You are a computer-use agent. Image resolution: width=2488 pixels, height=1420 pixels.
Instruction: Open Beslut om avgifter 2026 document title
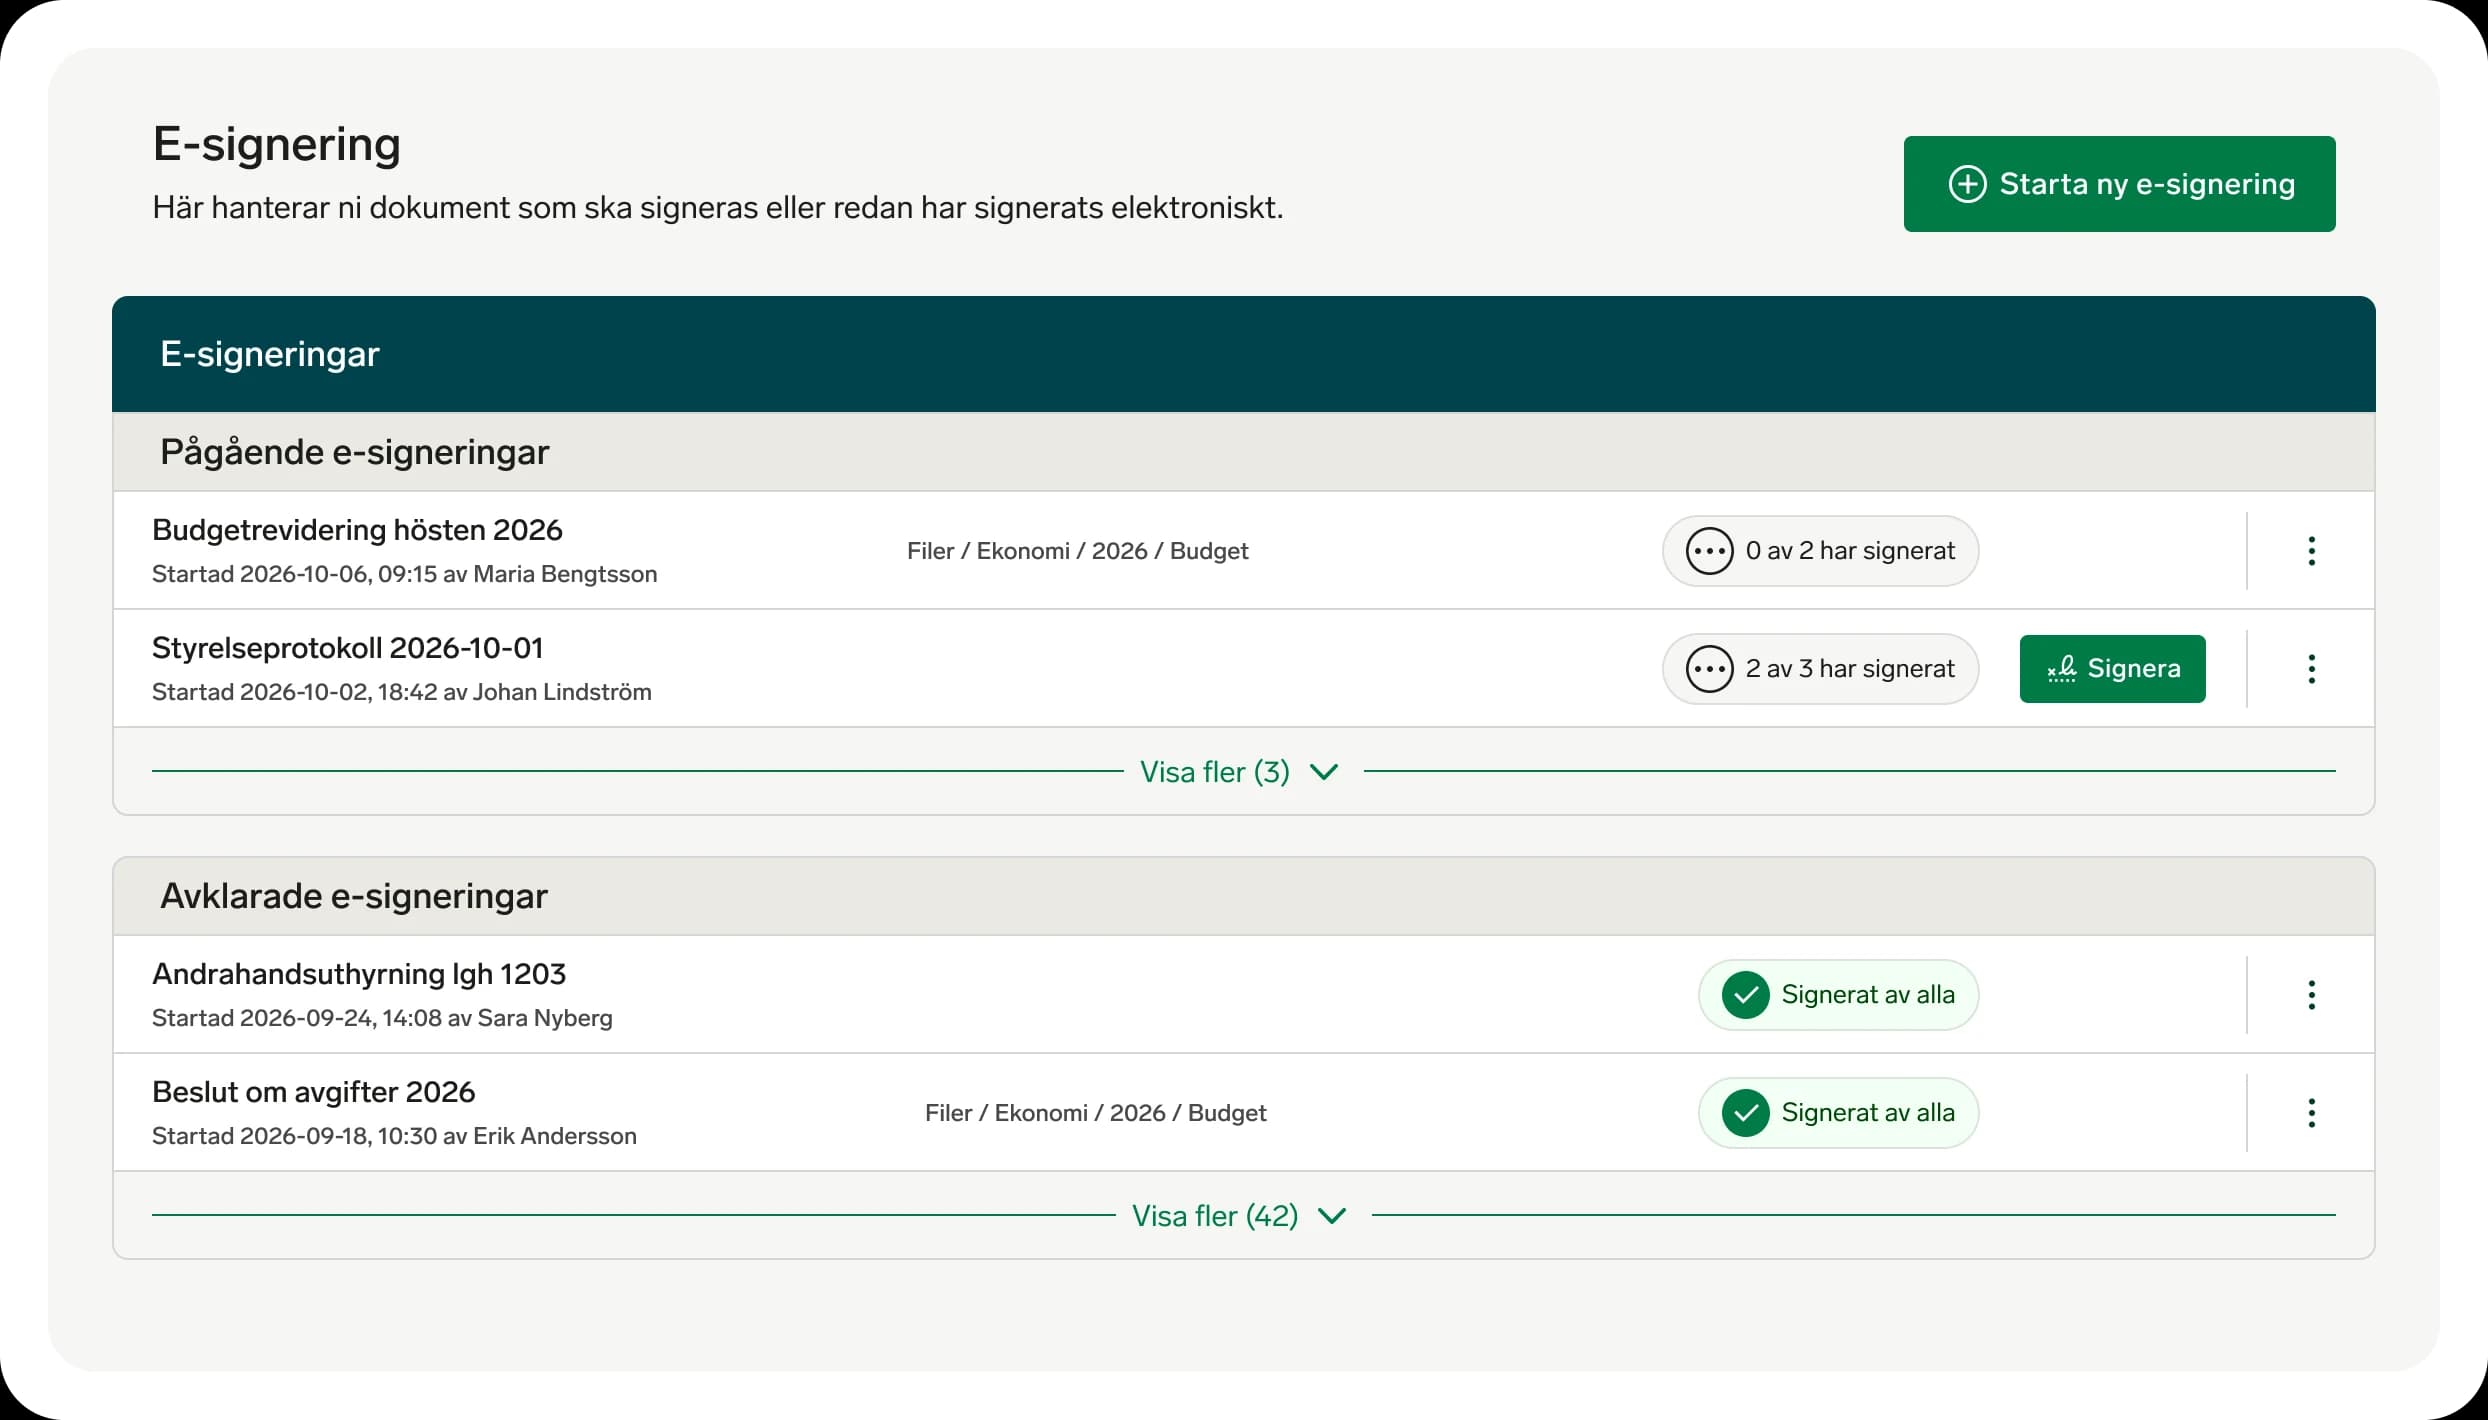point(313,1092)
